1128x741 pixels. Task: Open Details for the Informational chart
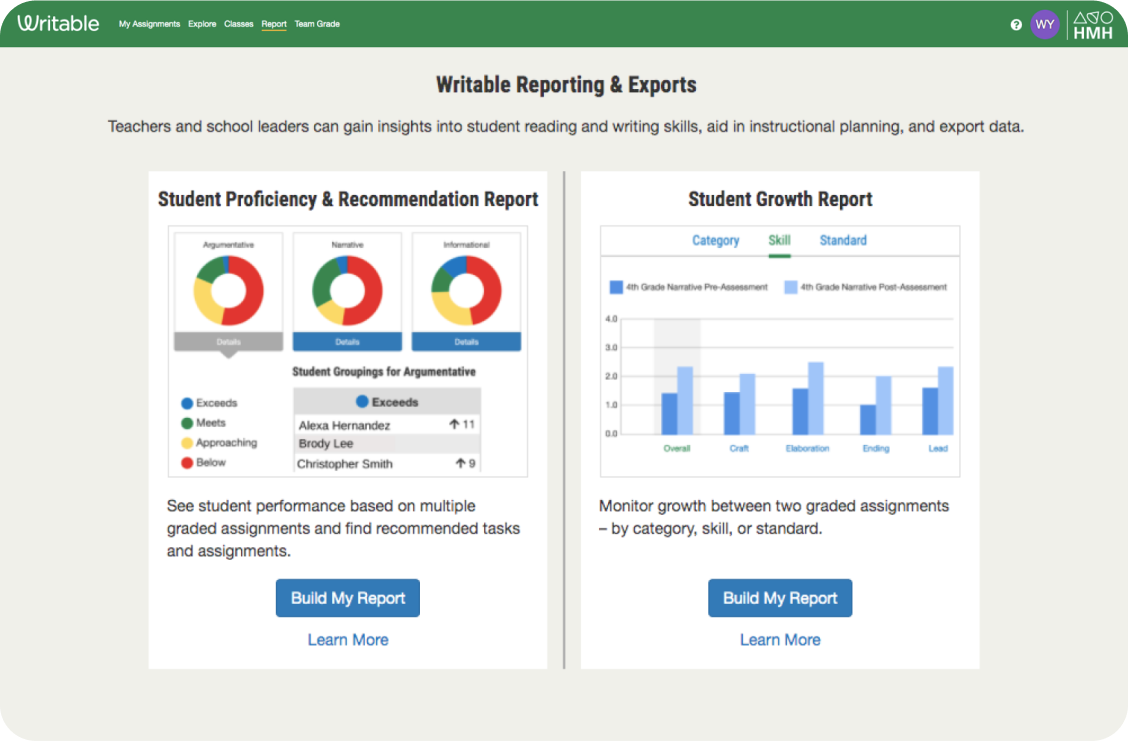466,340
